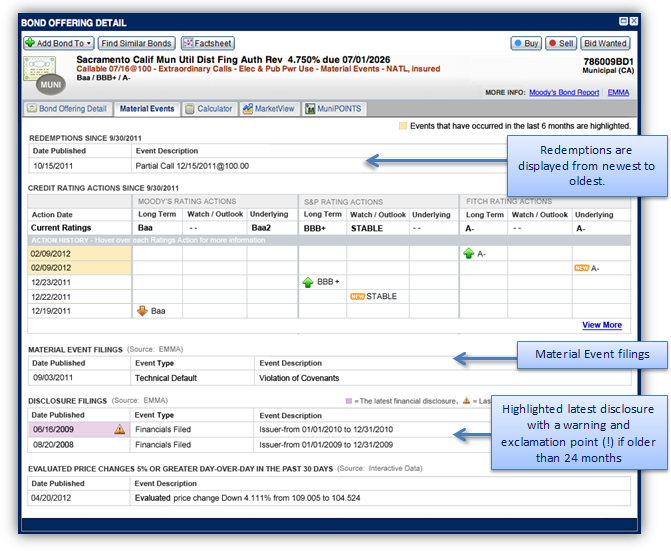Click the Find Similar Bonds button
Viewport: 671px width, 551px height.
point(137,44)
